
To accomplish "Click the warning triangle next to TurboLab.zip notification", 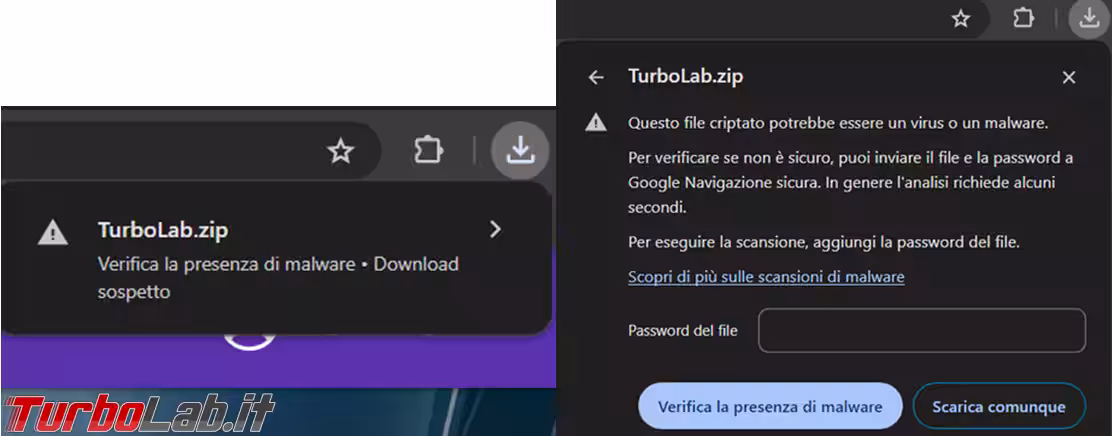I will 52,234.
